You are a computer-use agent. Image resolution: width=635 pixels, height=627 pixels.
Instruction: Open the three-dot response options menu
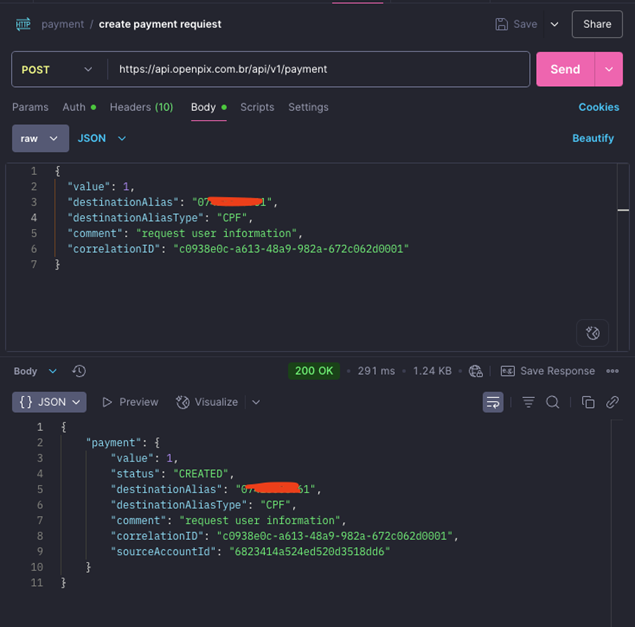pyautogui.click(x=614, y=371)
